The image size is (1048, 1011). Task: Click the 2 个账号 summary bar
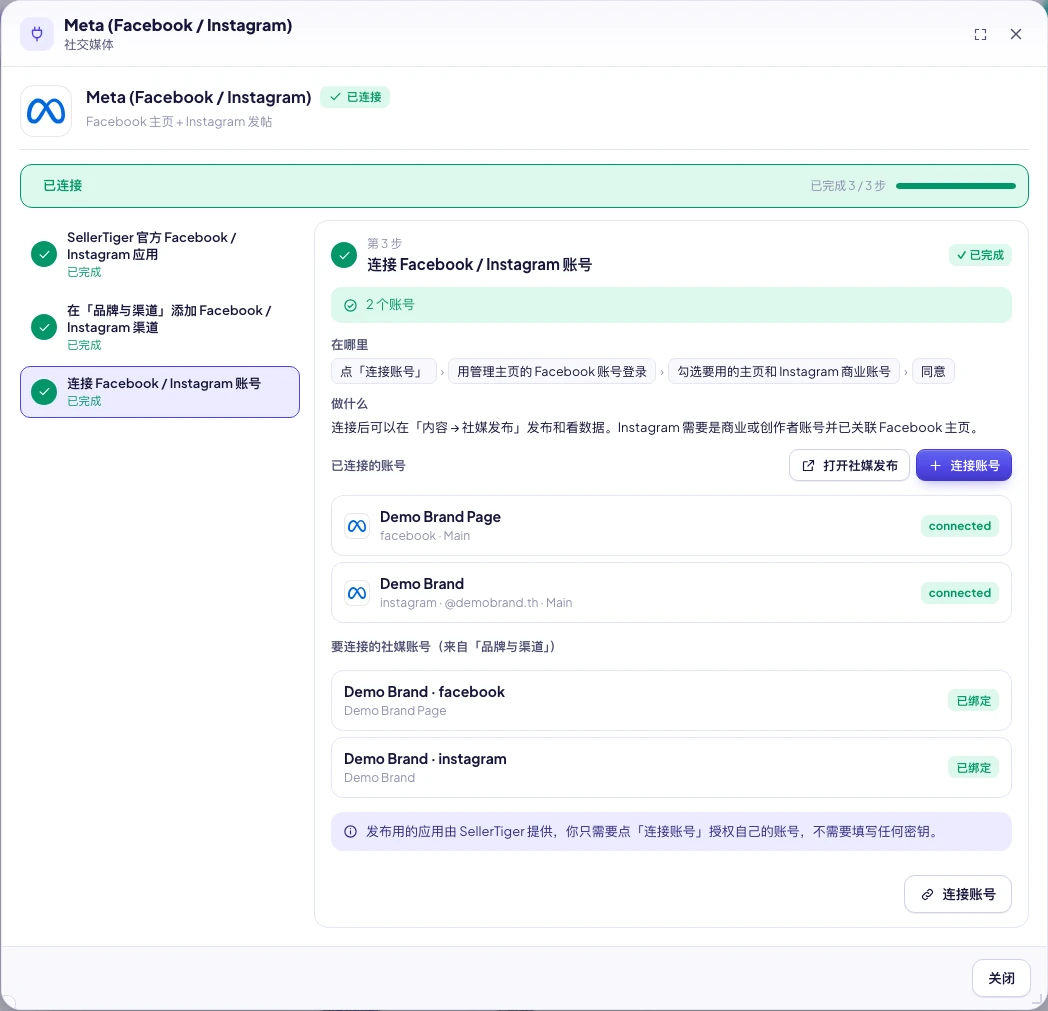[x=671, y=305]
